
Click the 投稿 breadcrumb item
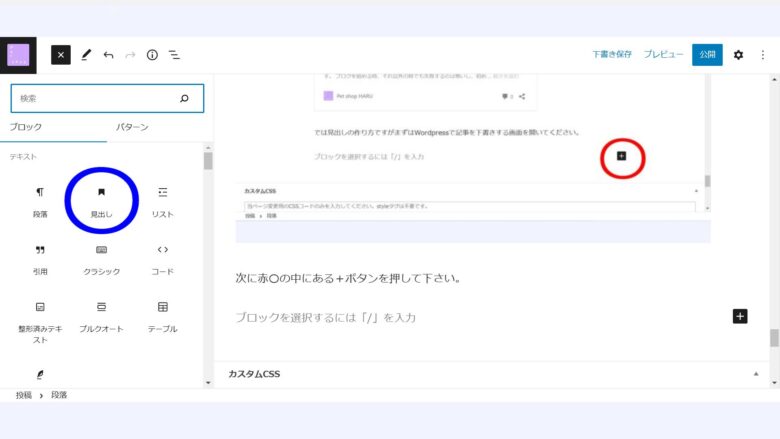tap(23, 395)
